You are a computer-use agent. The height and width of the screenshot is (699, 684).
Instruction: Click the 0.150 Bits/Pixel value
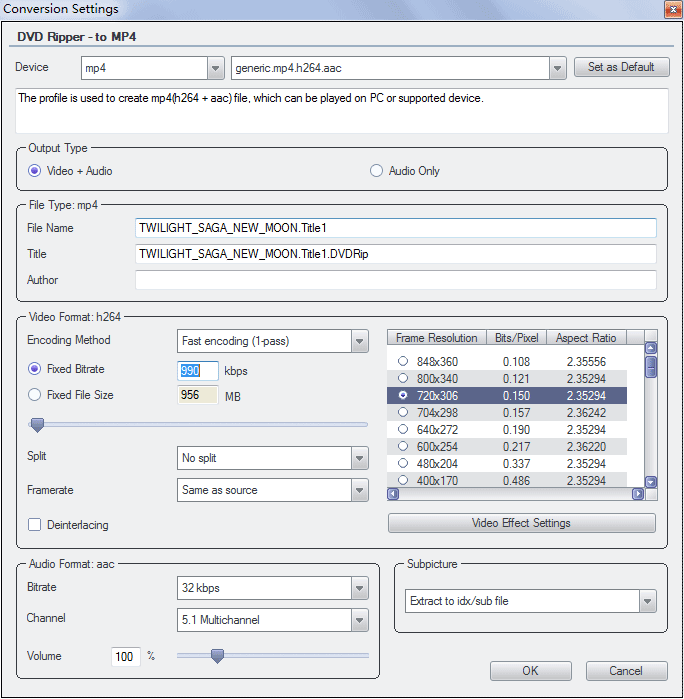click(516, 396)
